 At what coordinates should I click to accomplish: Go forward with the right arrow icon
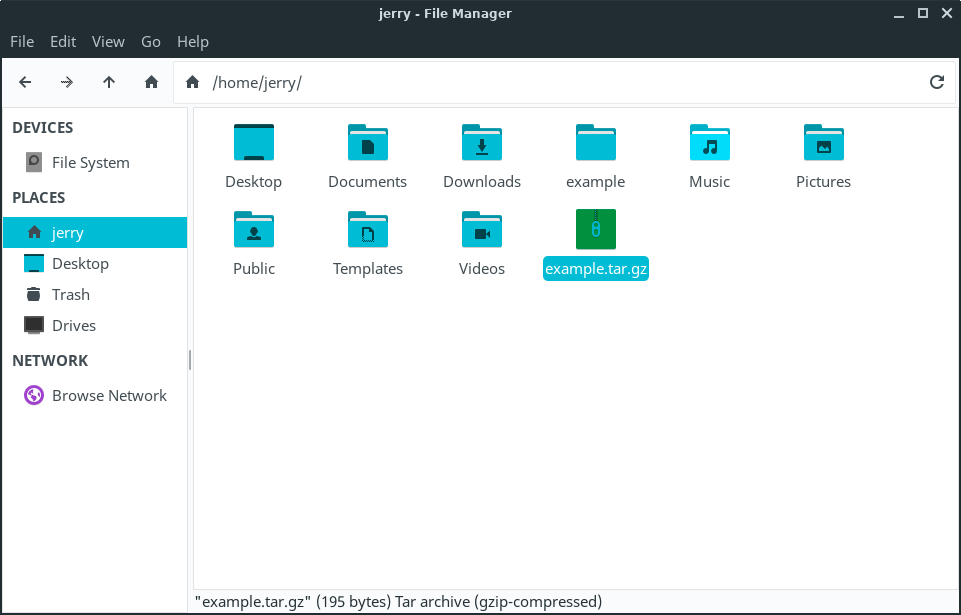(x=67, y=82)
